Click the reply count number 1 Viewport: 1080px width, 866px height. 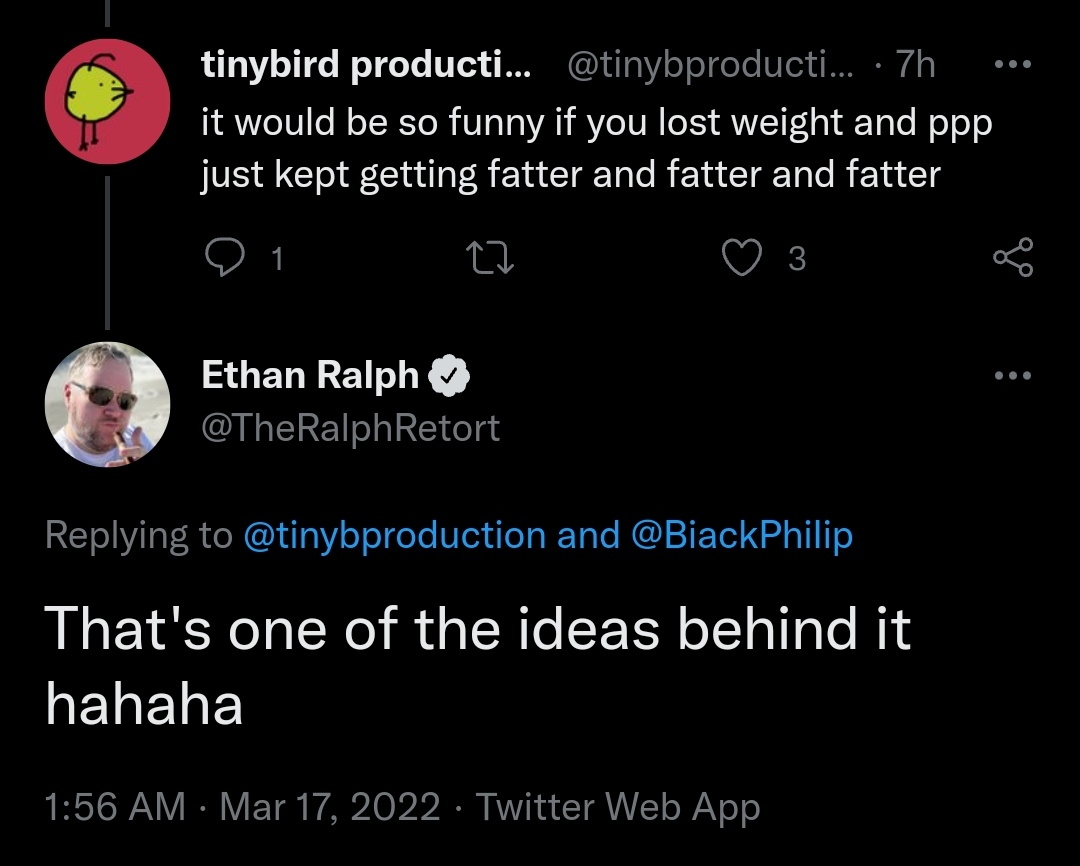pyautogui.click(x=277, y=259)
